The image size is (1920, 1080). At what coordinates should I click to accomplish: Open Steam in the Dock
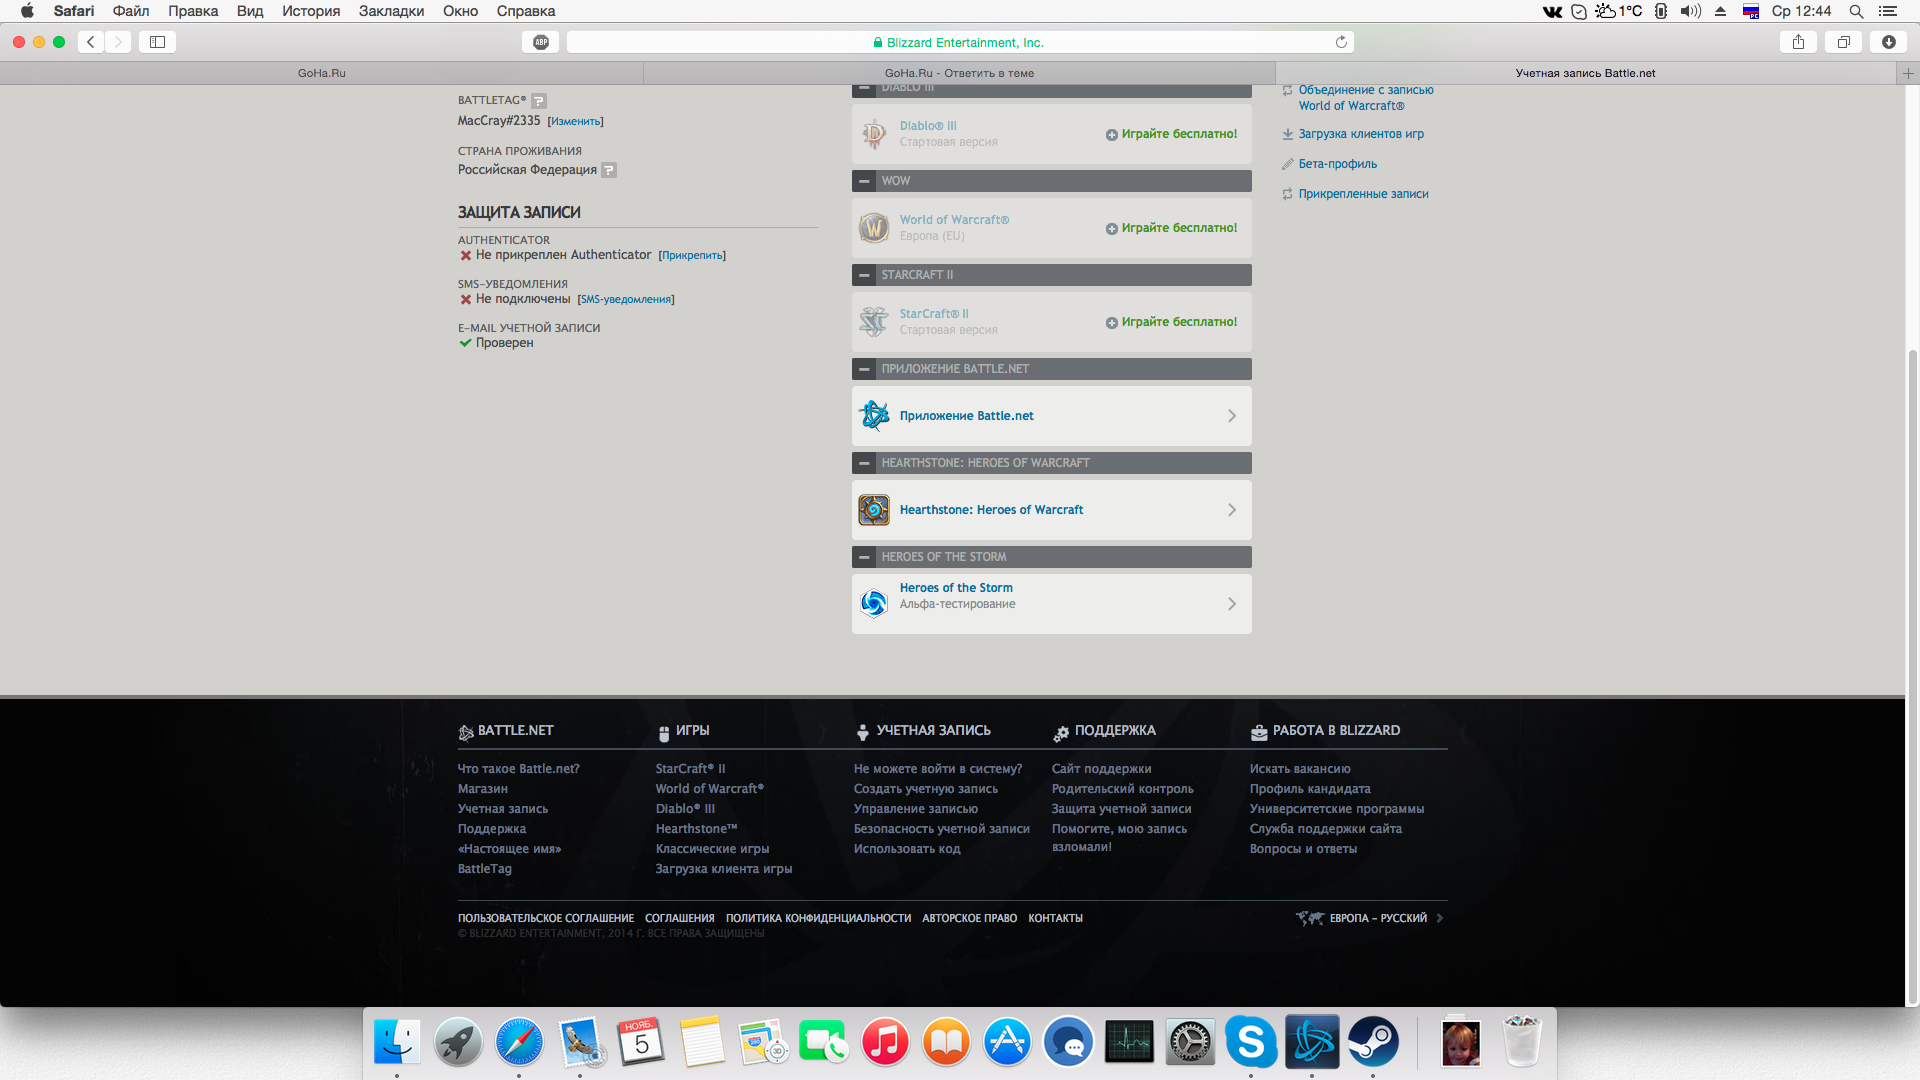pos(1373,1042)
